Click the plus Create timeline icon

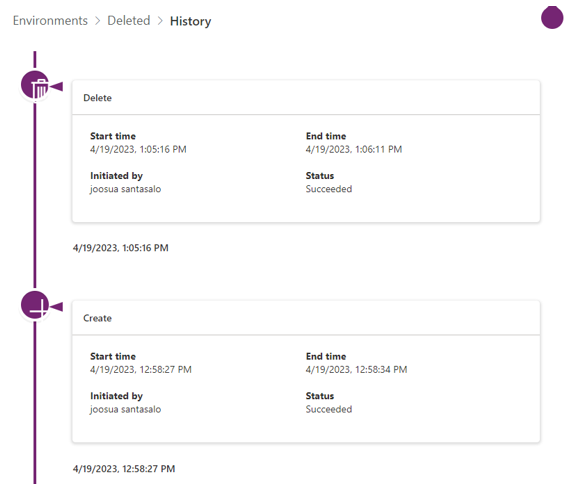click(x=35, y=305)
